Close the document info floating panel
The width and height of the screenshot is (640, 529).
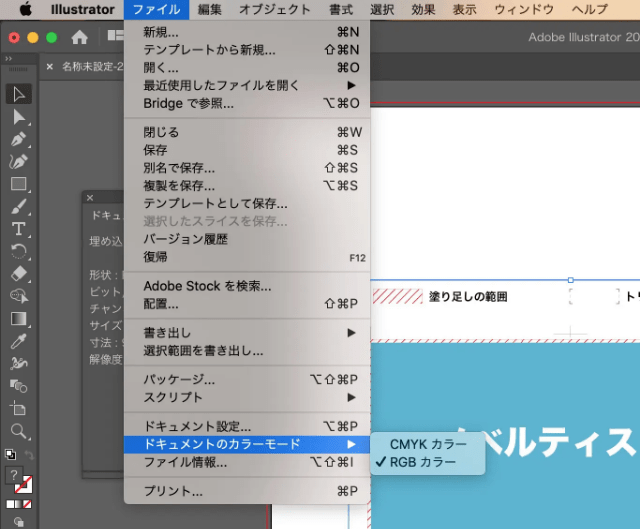point(90,198)
